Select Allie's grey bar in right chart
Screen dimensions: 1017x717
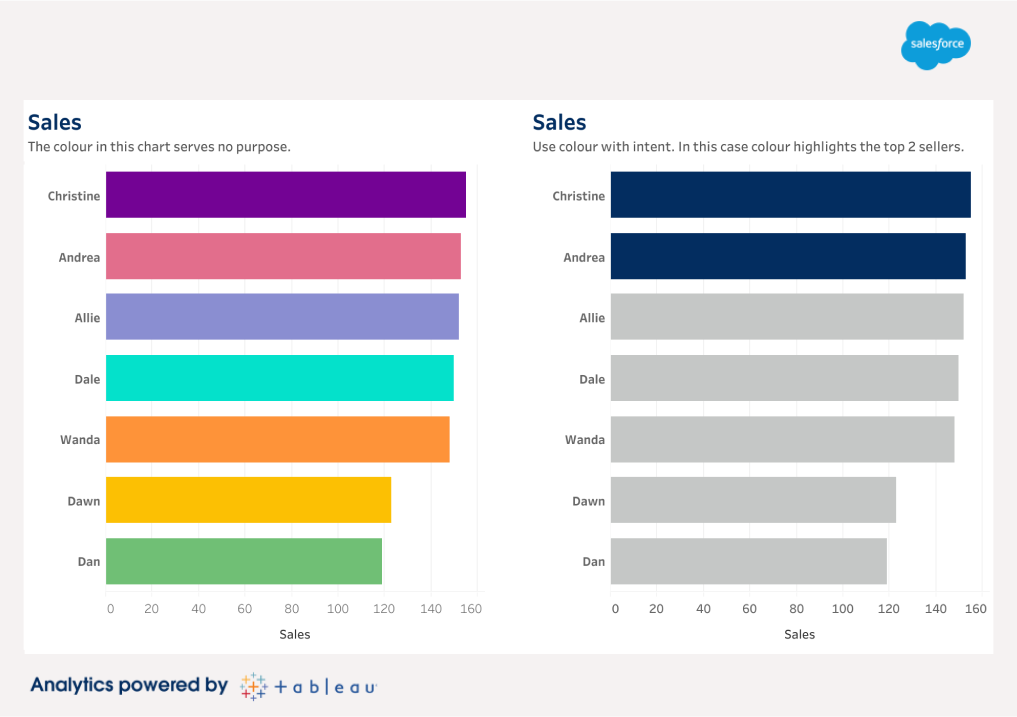click(x=787, y=317)
